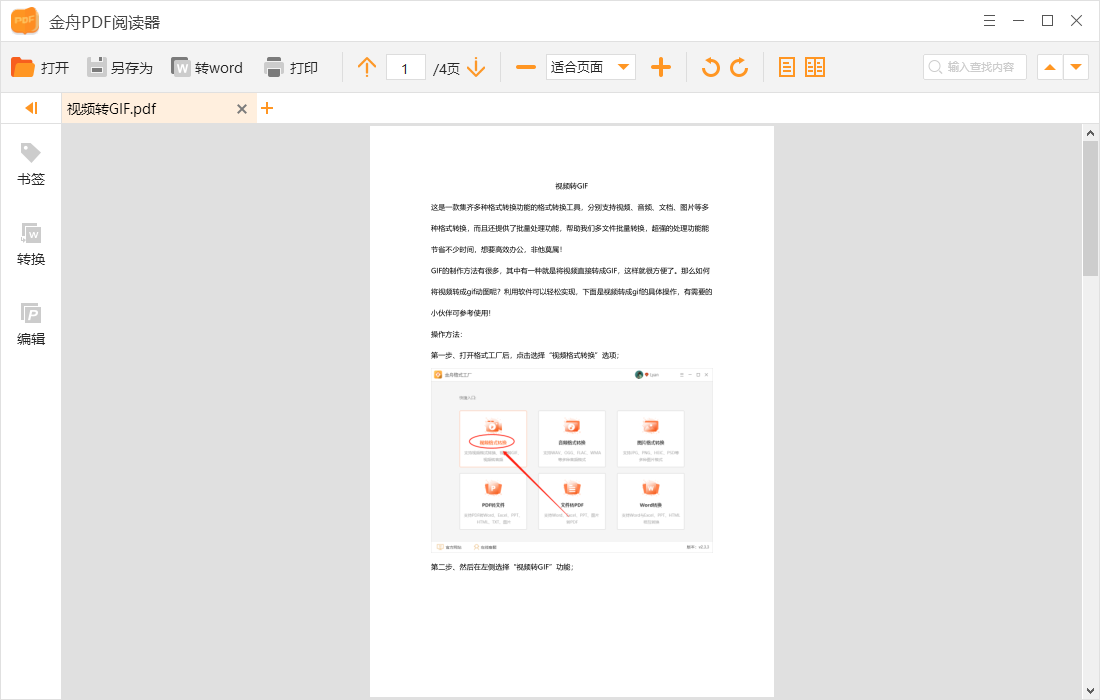Zoom in using the plus control
This screenshot has height=700, width=1100.
coord(661,67)
